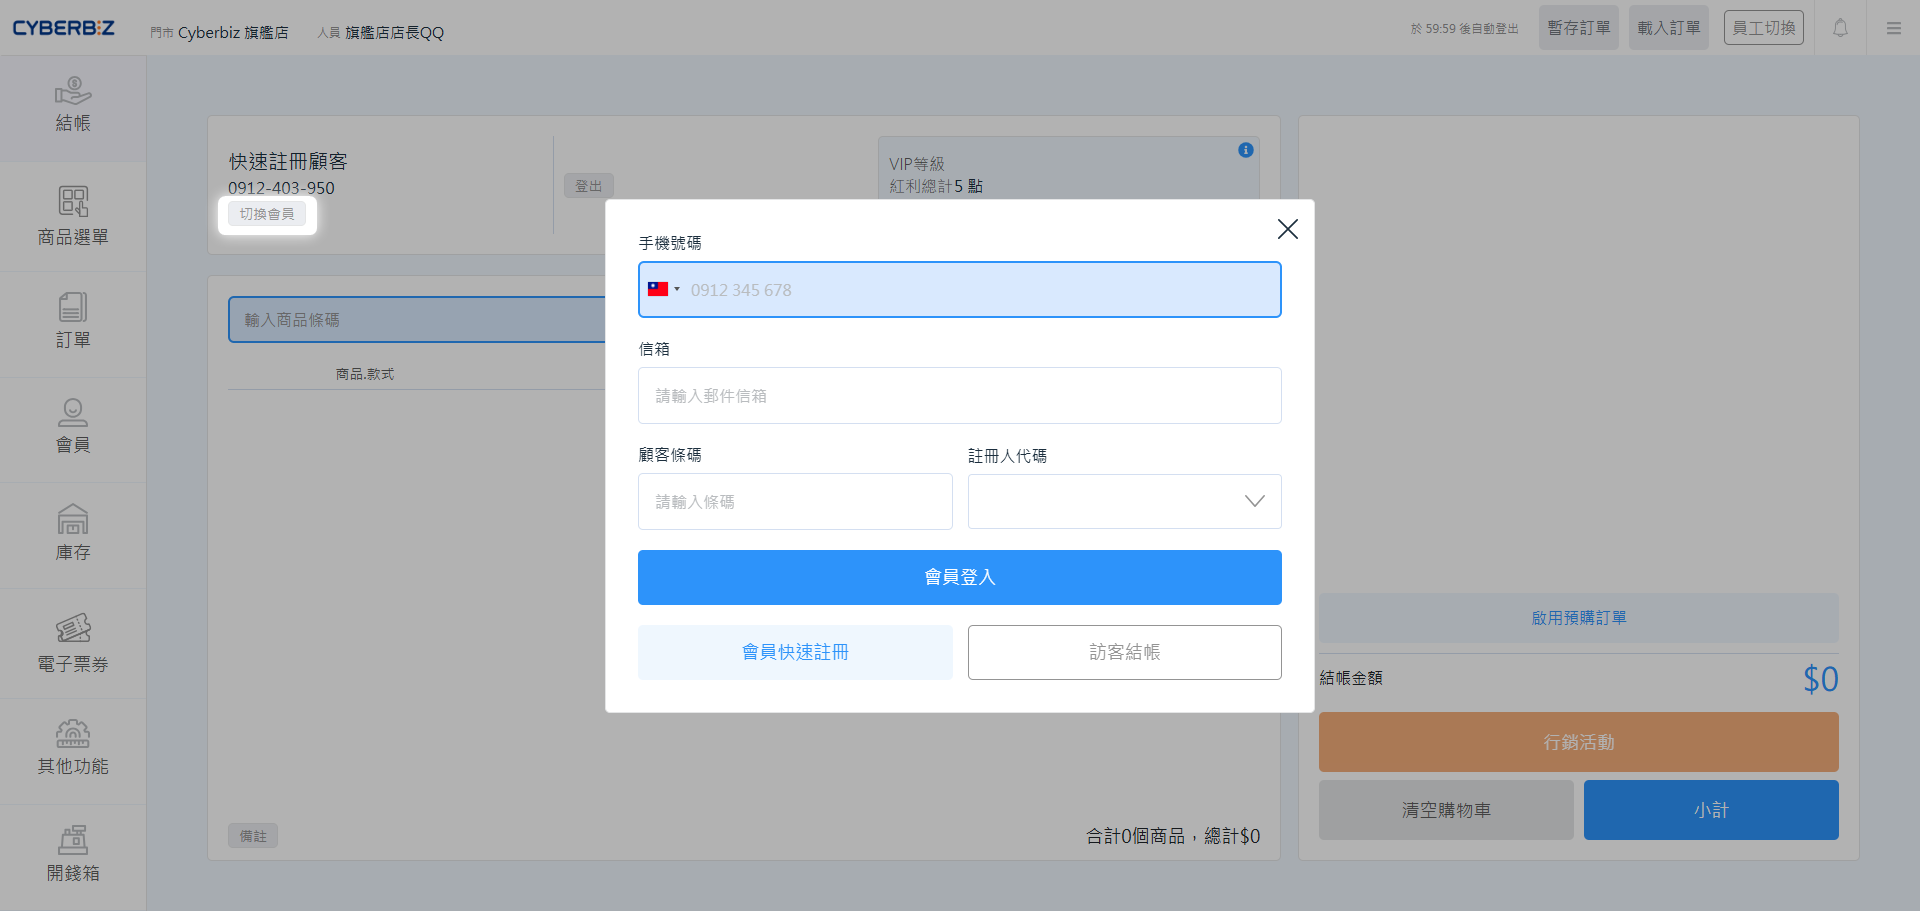Click the 員工切換 button
The width and height of the screenshot is (1920, 911).
(1763, 28)
